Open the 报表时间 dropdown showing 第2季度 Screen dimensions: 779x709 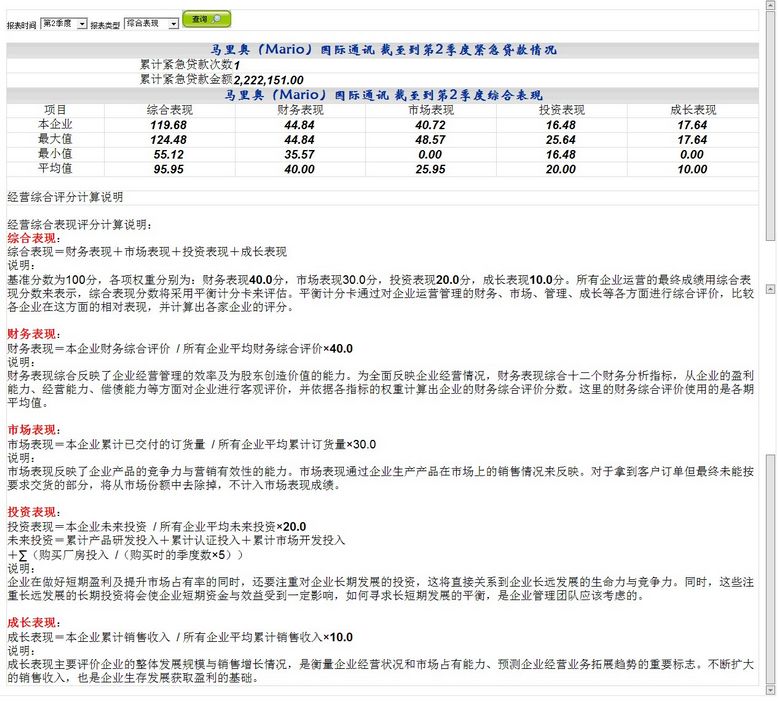coord(64,23)
